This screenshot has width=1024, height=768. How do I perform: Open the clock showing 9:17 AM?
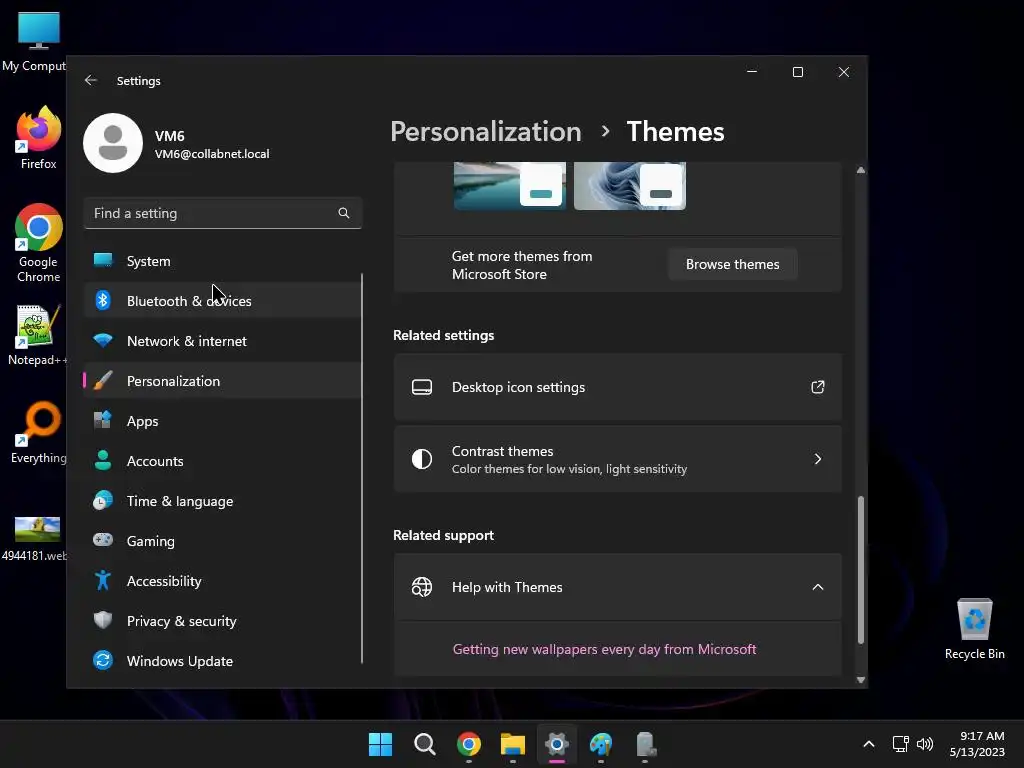(977, 744)
